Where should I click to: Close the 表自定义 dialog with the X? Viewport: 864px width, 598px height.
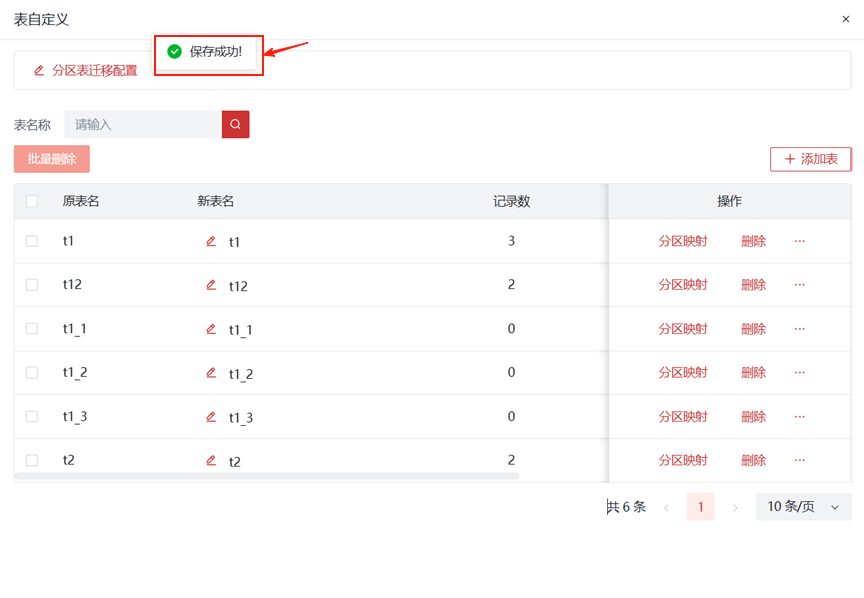pos(846,19)
